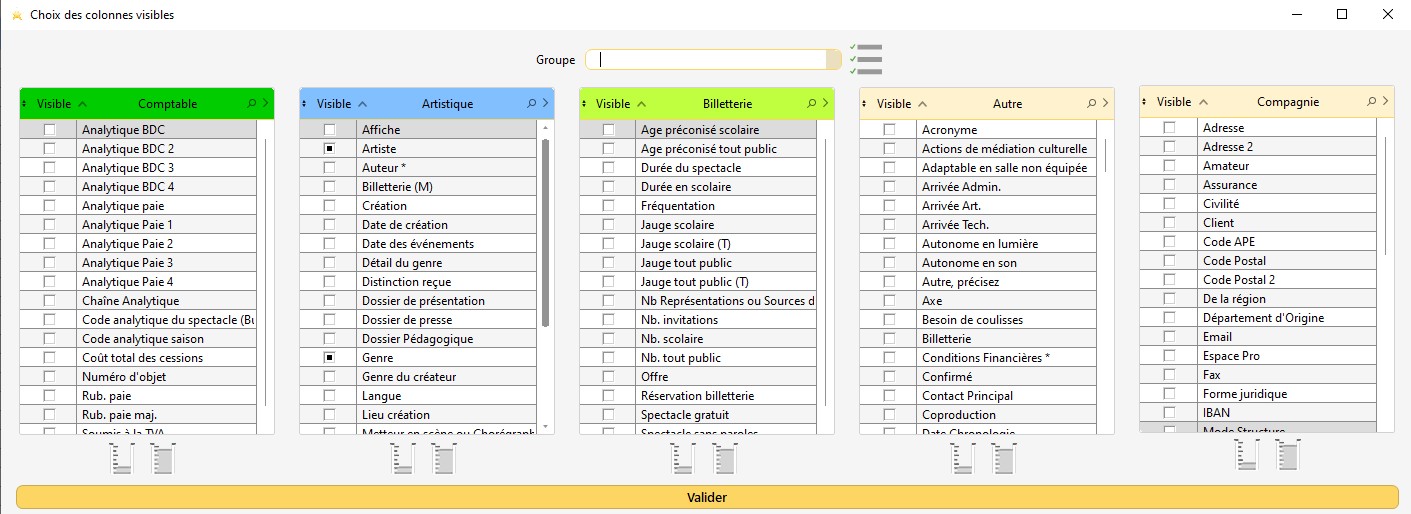Click the right chevron in Autre header

point(1105,103)
